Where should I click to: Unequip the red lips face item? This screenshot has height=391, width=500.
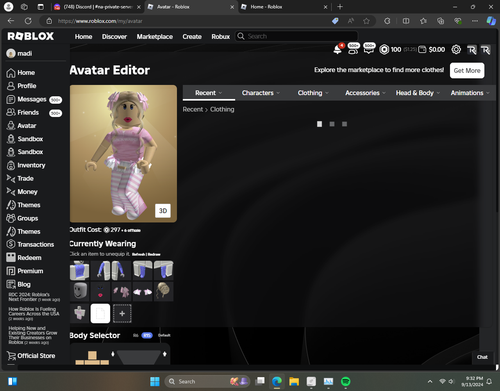100,291
